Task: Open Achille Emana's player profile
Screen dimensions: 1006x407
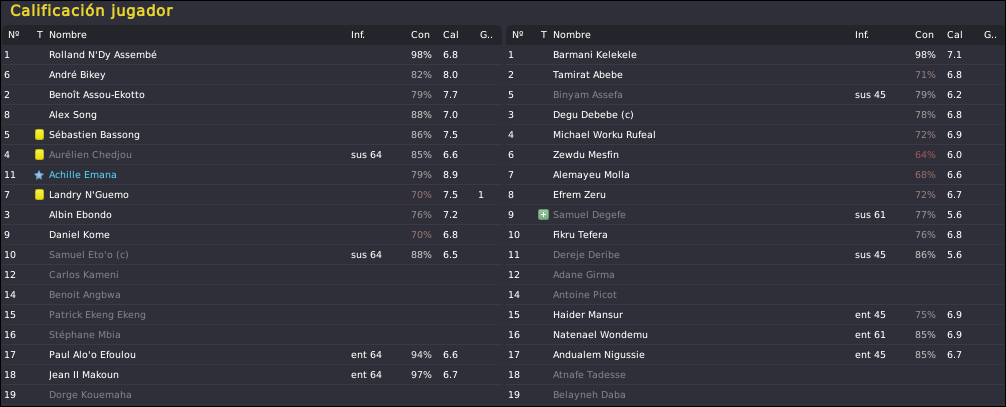Action: click(x=83, y=175)
